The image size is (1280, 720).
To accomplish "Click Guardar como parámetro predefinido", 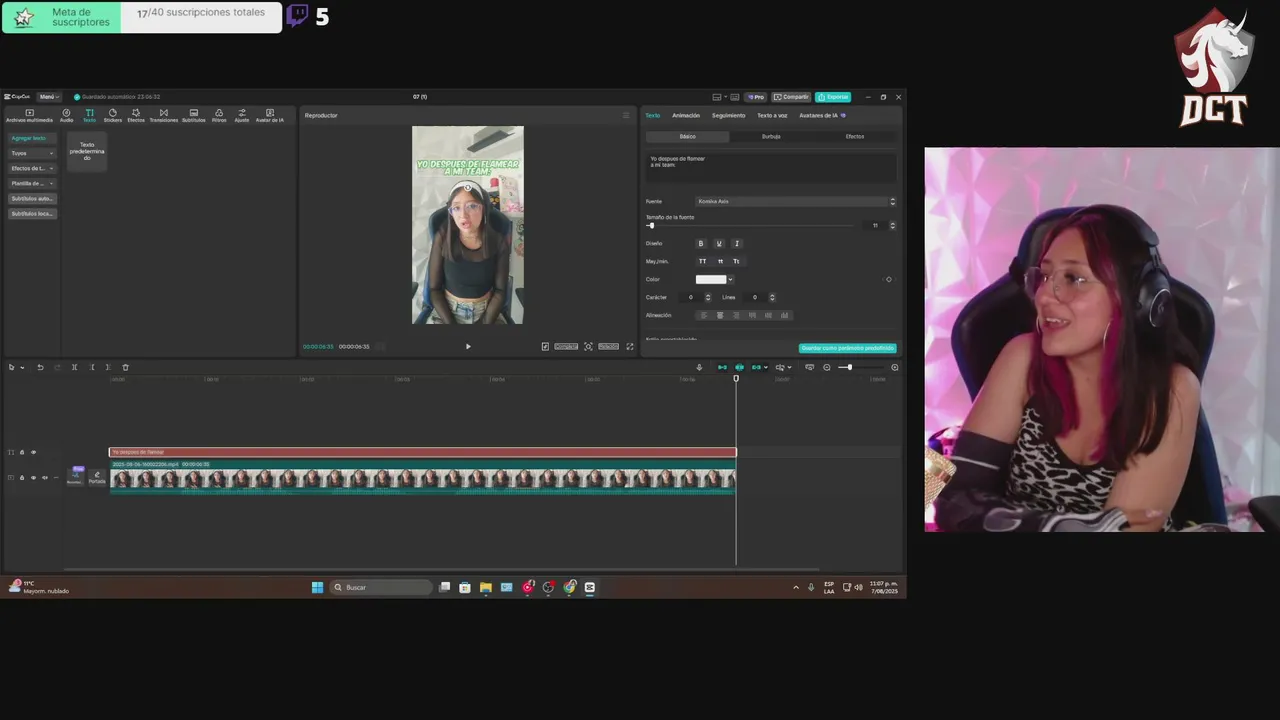I will click(848, 348).
